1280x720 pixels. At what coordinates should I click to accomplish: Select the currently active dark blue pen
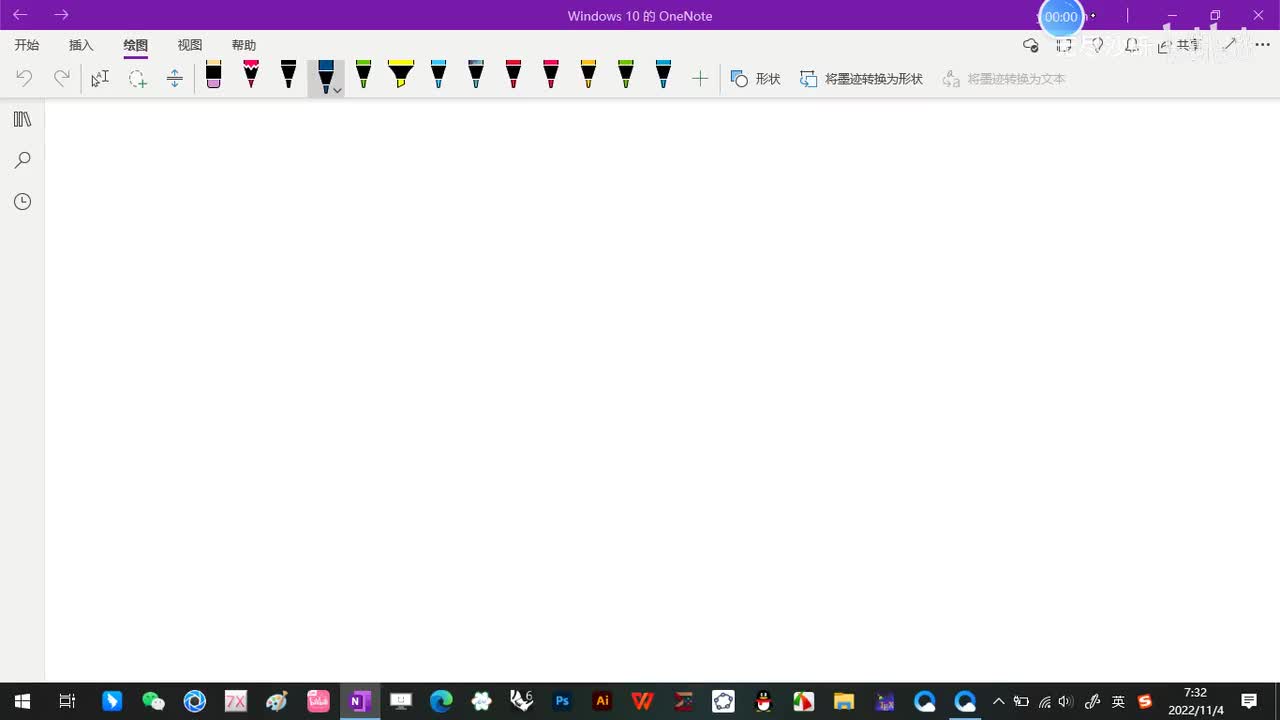point(326,76)
